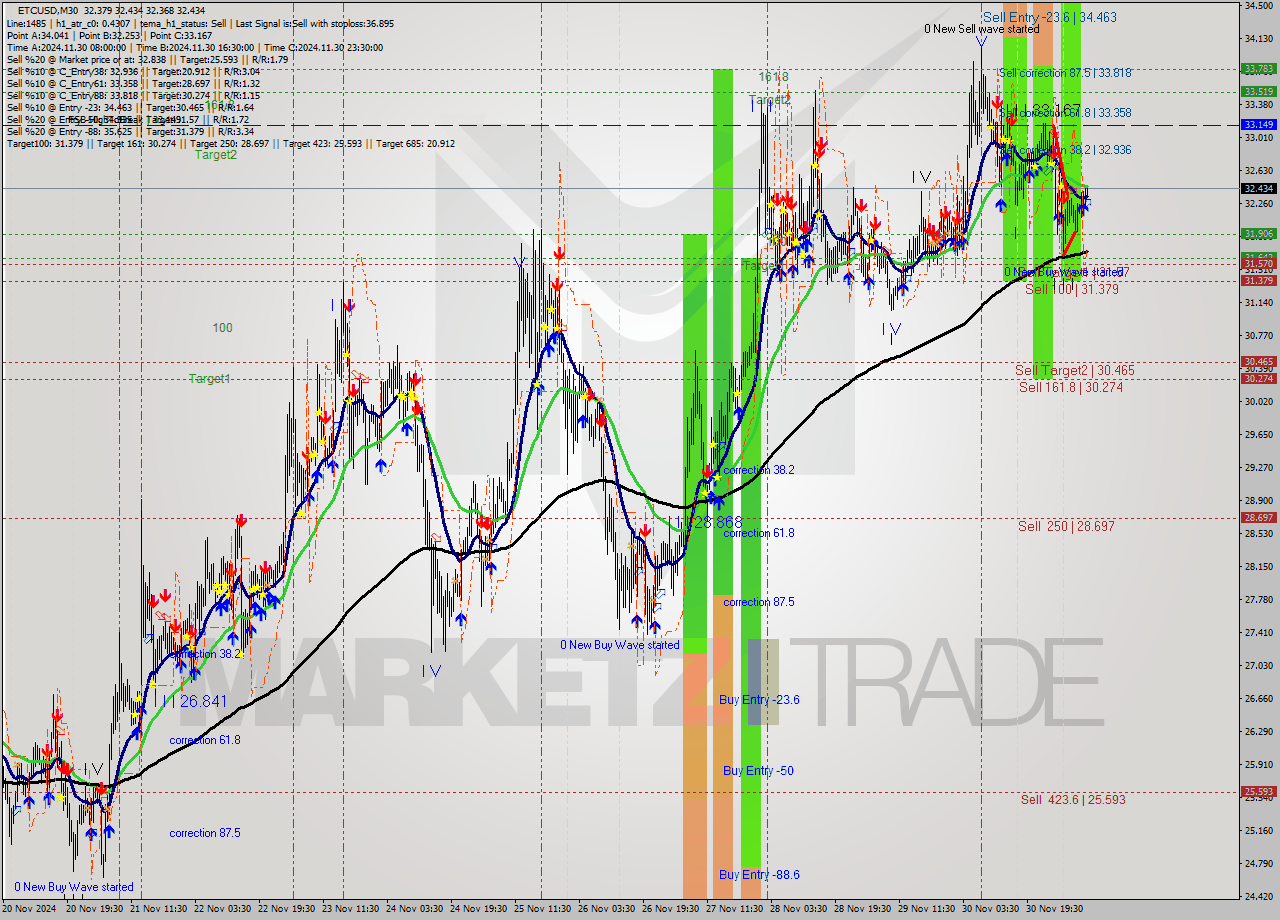Select the 'Buy Entry -50' label
The image size is (1280, 920).
pyautogui.click(x=758, y=771)
